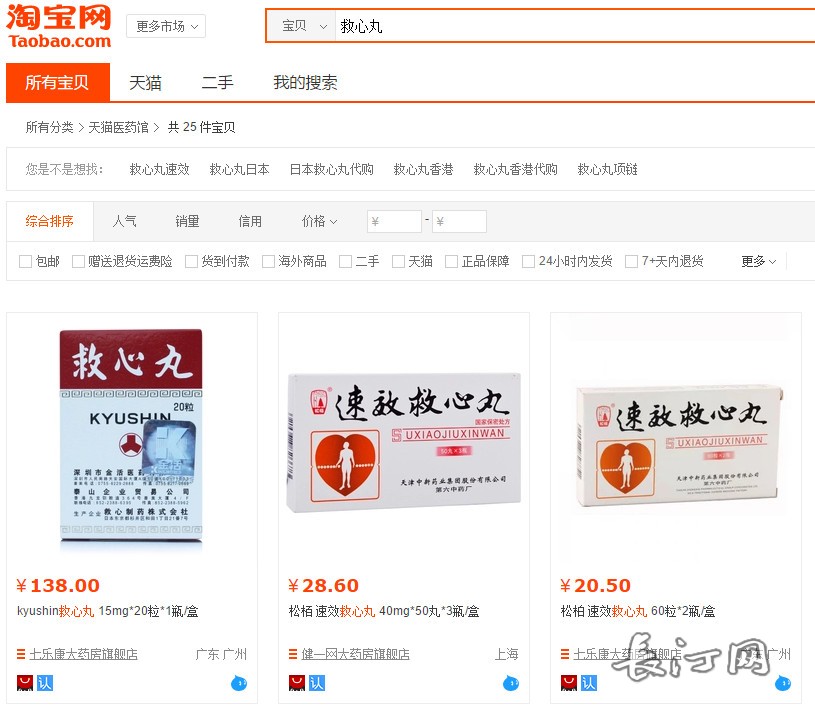Sort results by 信用
The width and height of the screenshot is (815, 716).
tap(251, 221)
